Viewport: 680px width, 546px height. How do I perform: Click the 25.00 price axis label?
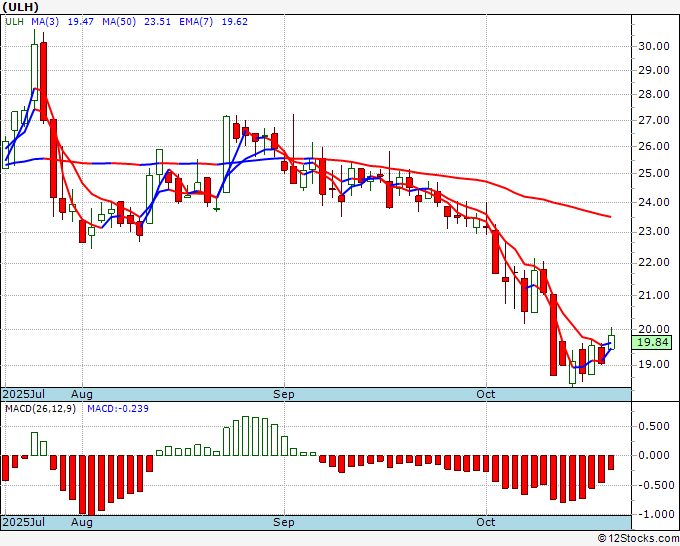coord(654,173)
